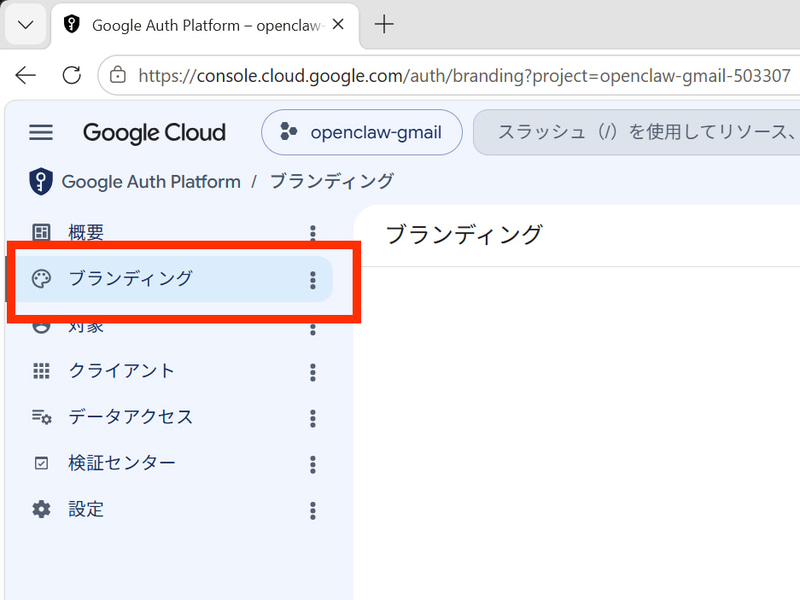Go back with the browser back arrow
The height and width of the screenshot is (600, 800).
(26, 76)
